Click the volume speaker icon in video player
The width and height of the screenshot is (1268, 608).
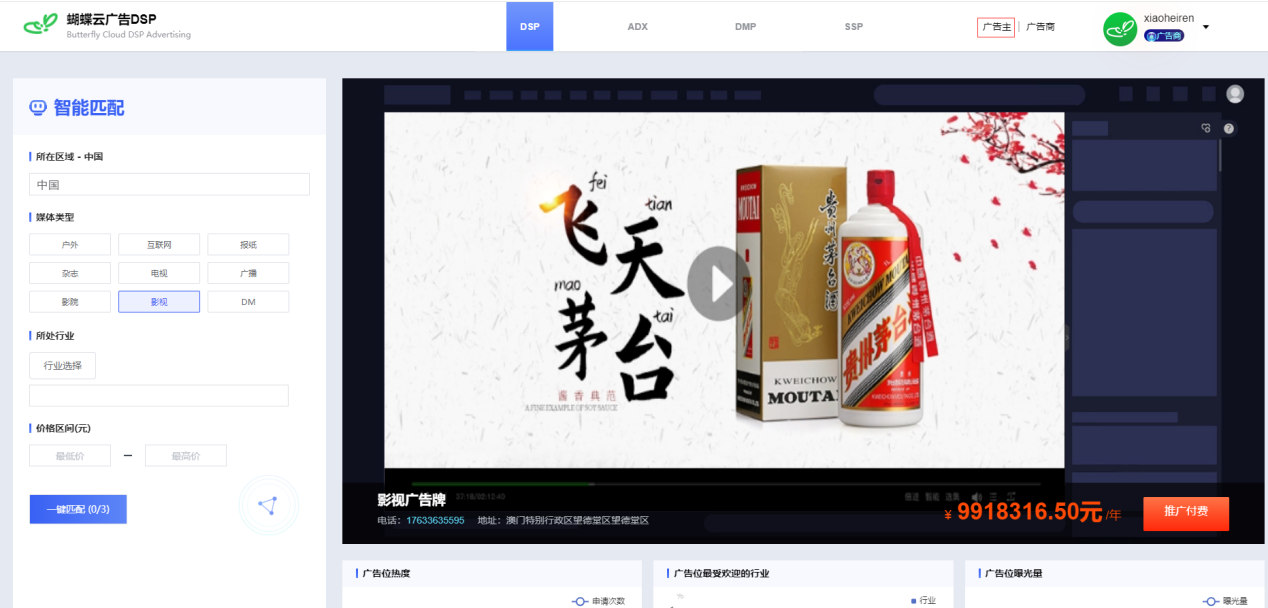coord(977,496)
